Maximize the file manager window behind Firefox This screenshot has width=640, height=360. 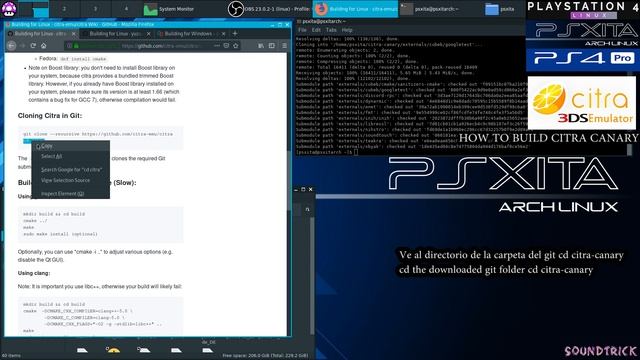(x=303, y=189)
